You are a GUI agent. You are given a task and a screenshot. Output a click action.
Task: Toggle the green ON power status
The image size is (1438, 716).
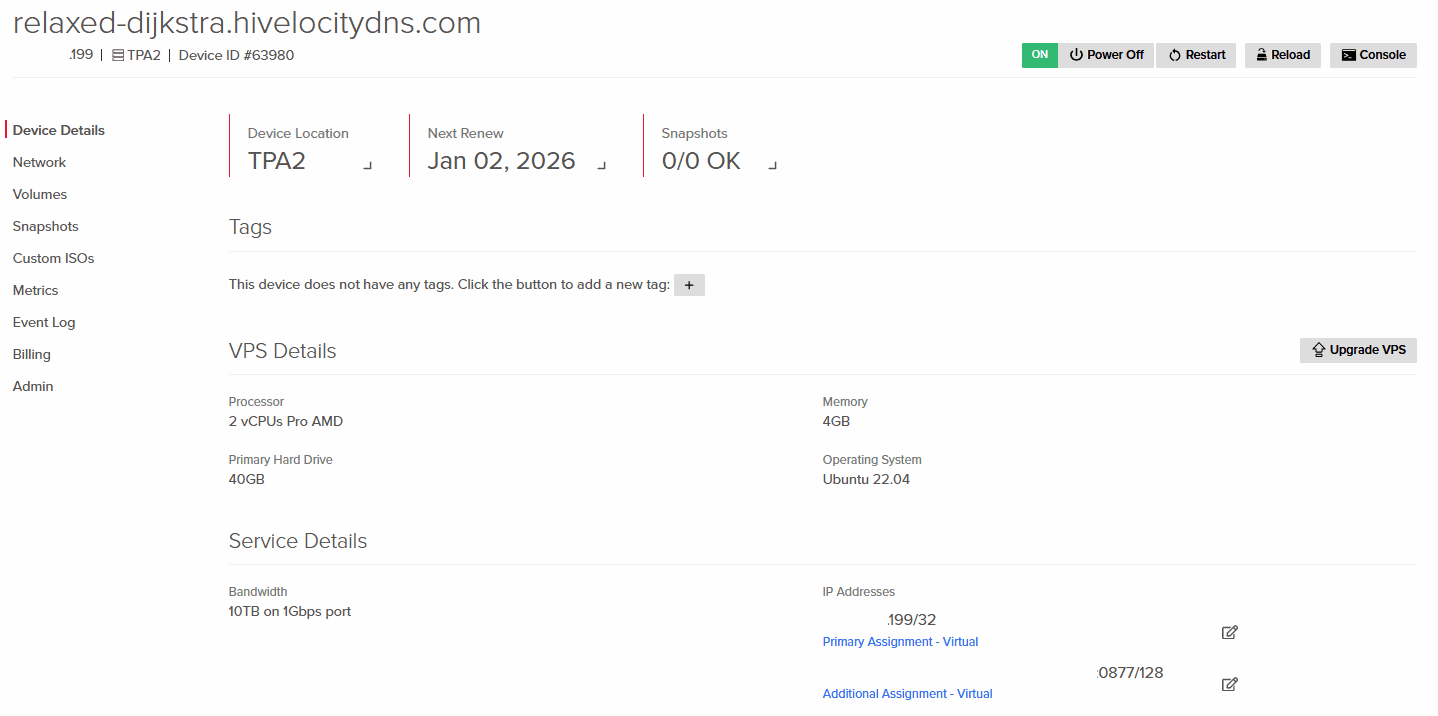pyautogui.click(x=1039, y=55)
